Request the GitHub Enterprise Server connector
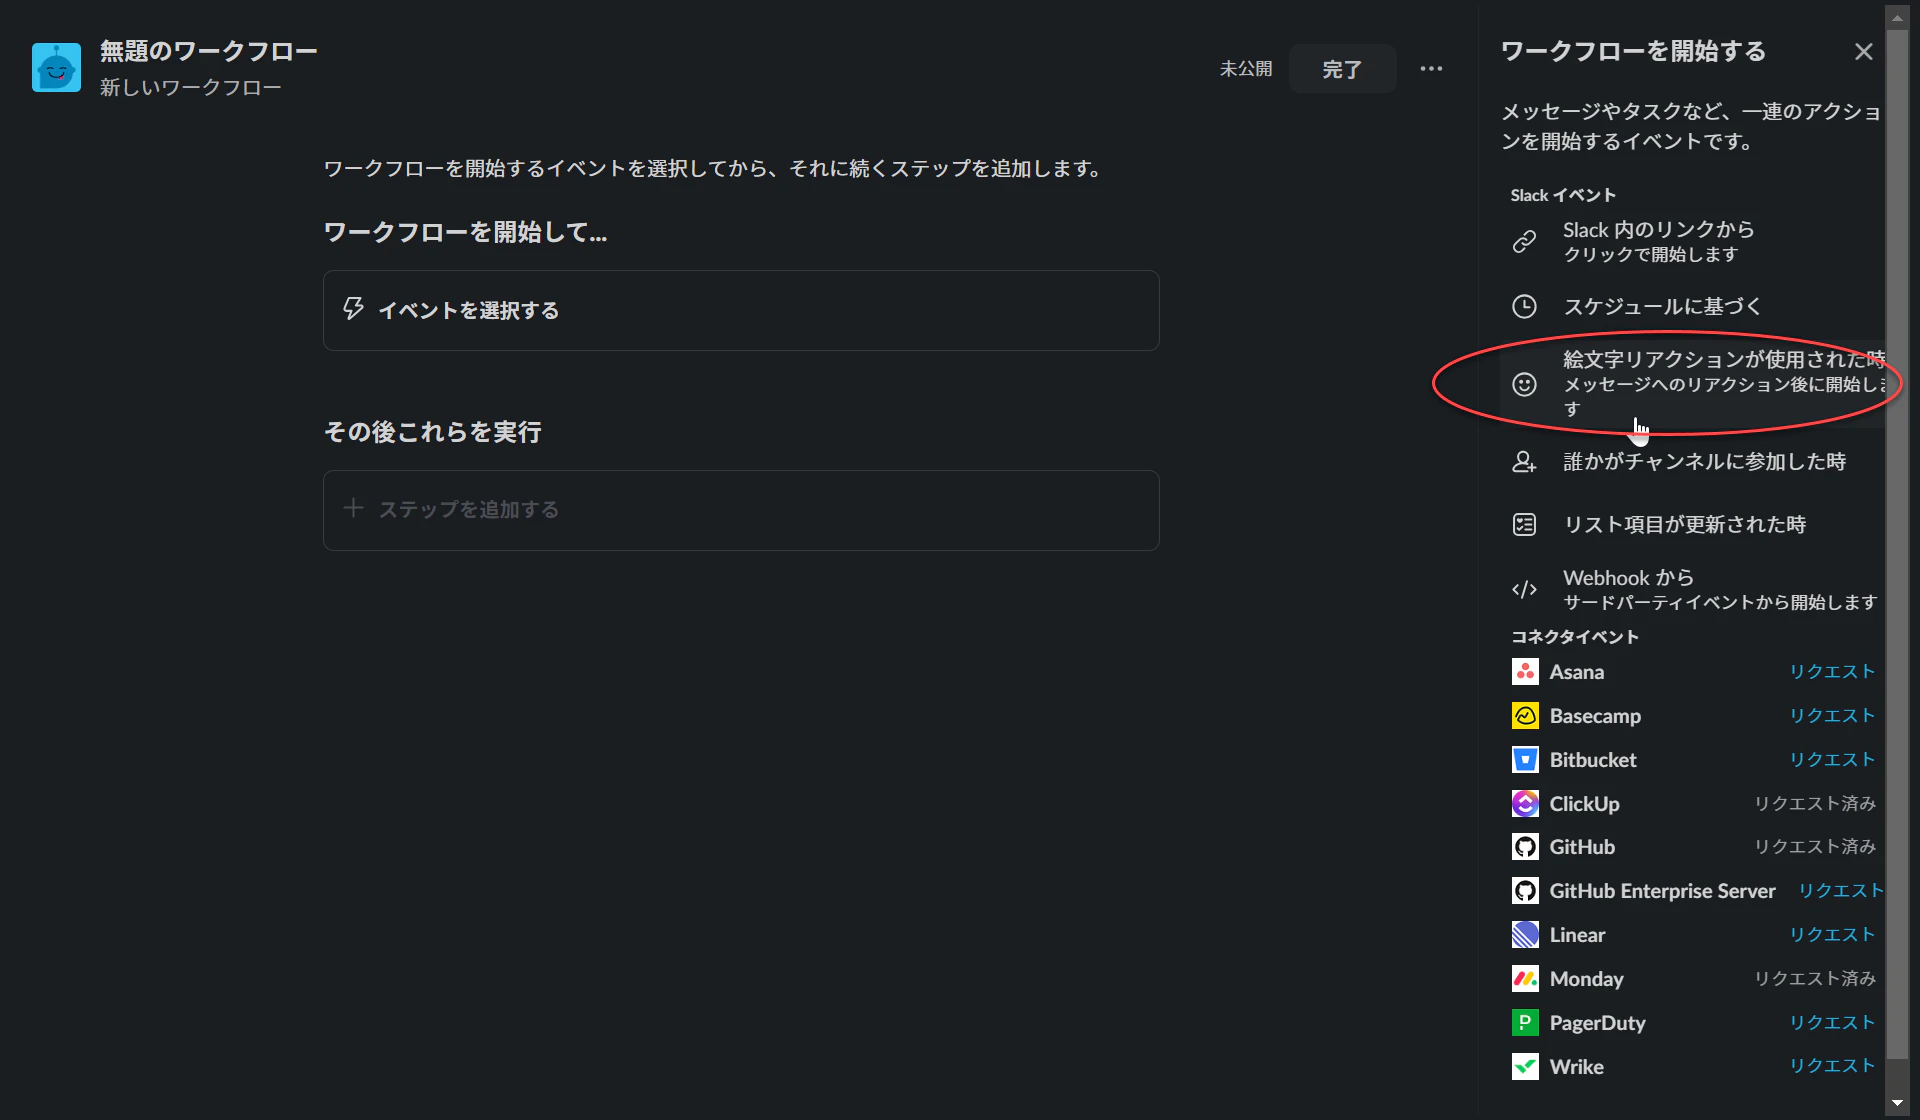Viewport: 1920px width, 1120px height. (1841, 891)
